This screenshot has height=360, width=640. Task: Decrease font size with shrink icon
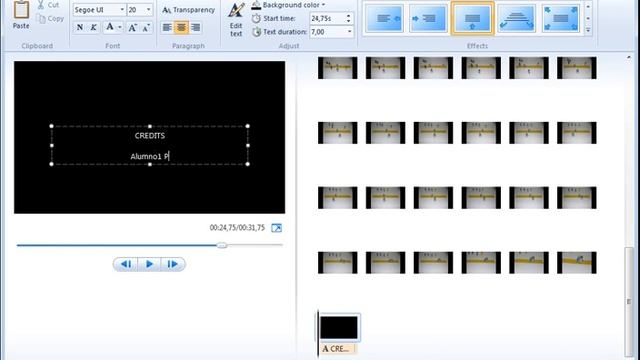pyautogui.click(x=146, y=27)
